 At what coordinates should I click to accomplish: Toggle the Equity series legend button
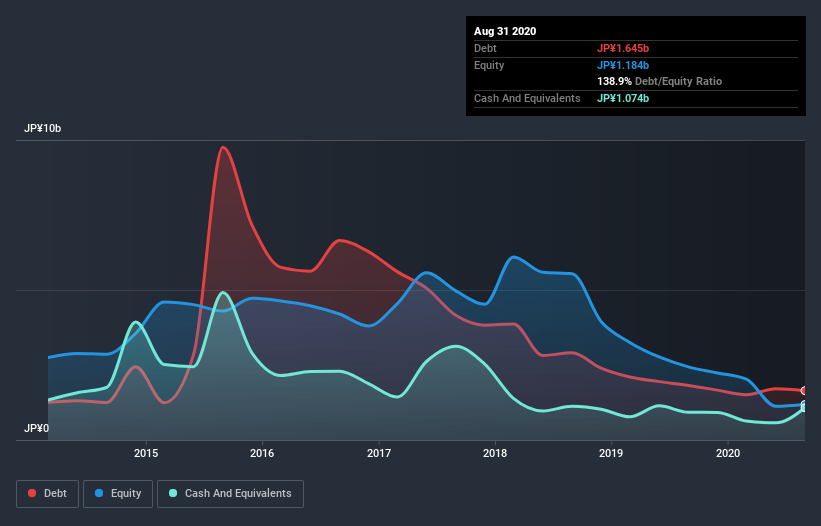point(118,494)
